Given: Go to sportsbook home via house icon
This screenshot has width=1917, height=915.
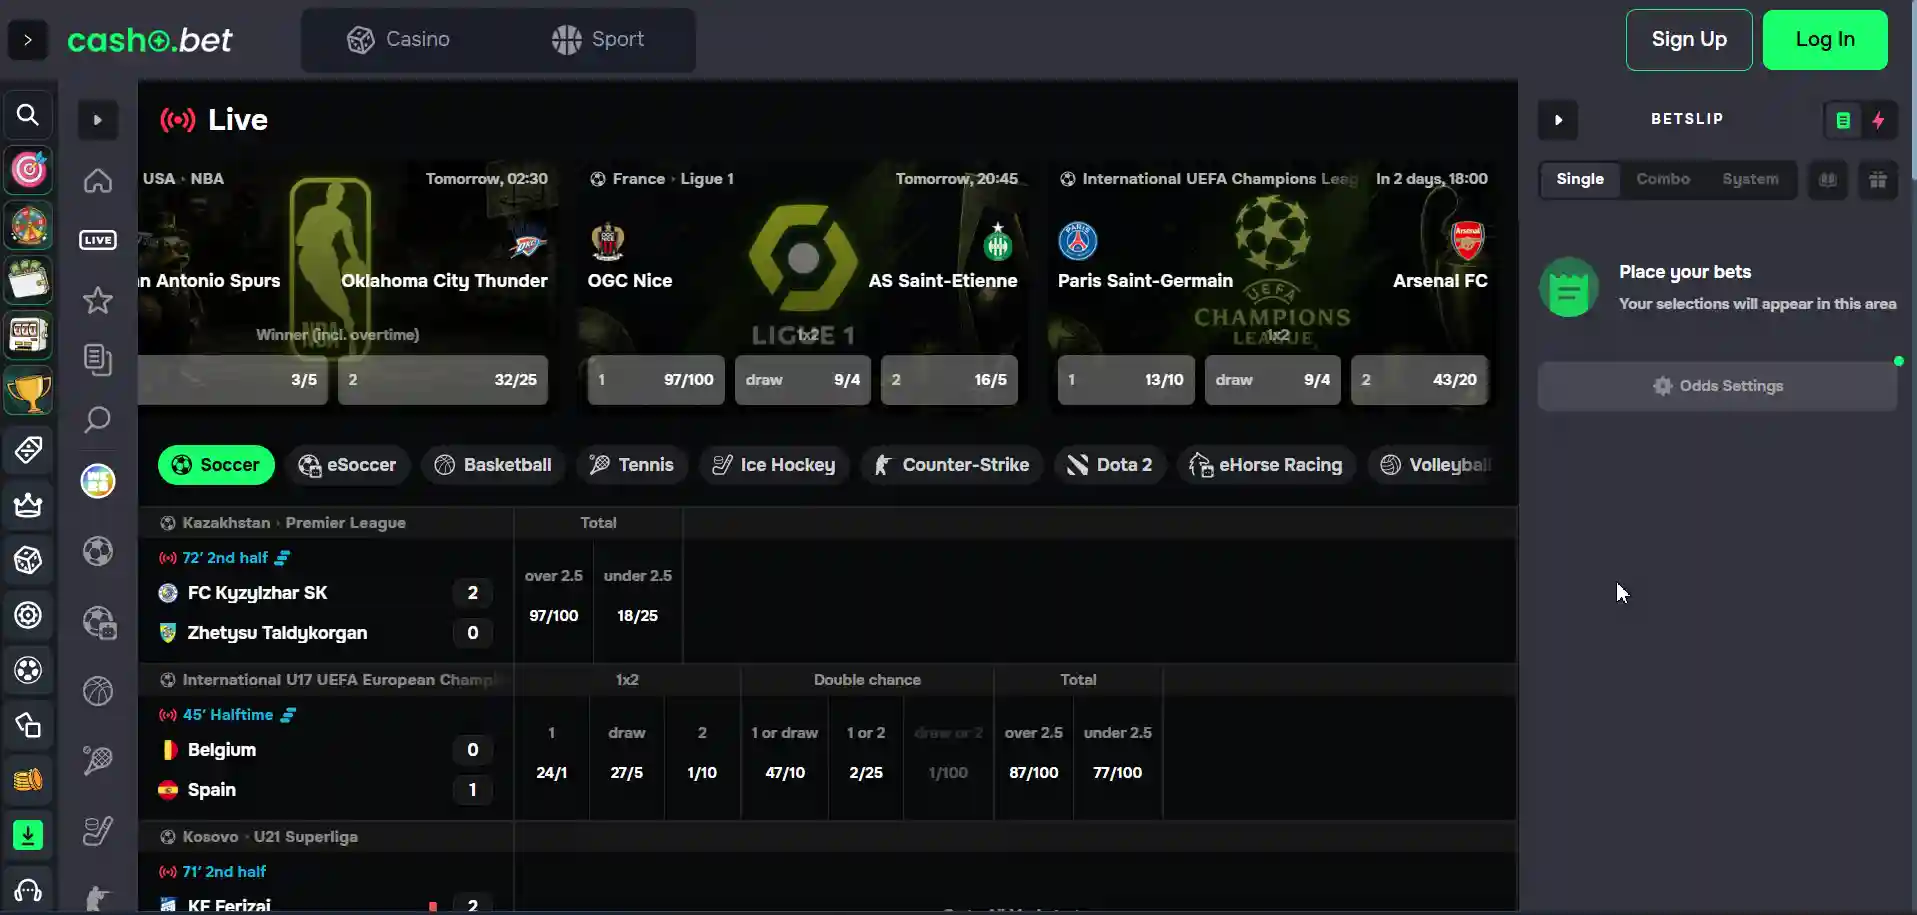Looking at the screenshot, I should (98, 181).
